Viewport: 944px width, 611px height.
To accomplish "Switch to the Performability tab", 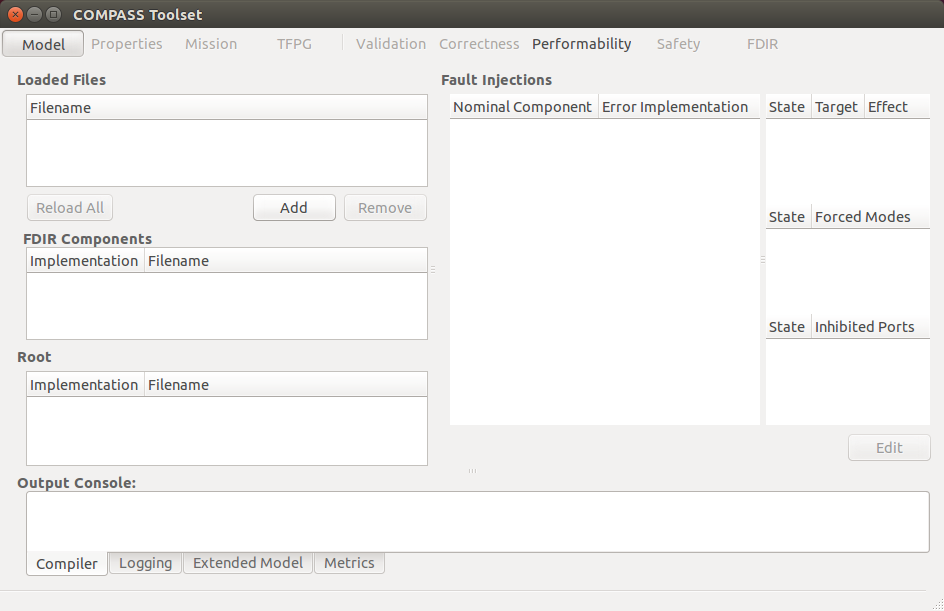I will tap(582, 44).
